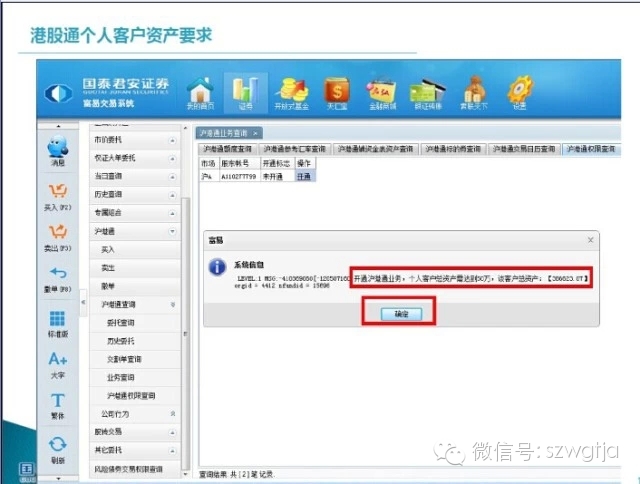Image resolution: width=640 pixels, height=484 pixels.
Task: Click the 刷新 refresh icon
Action: 58,450
